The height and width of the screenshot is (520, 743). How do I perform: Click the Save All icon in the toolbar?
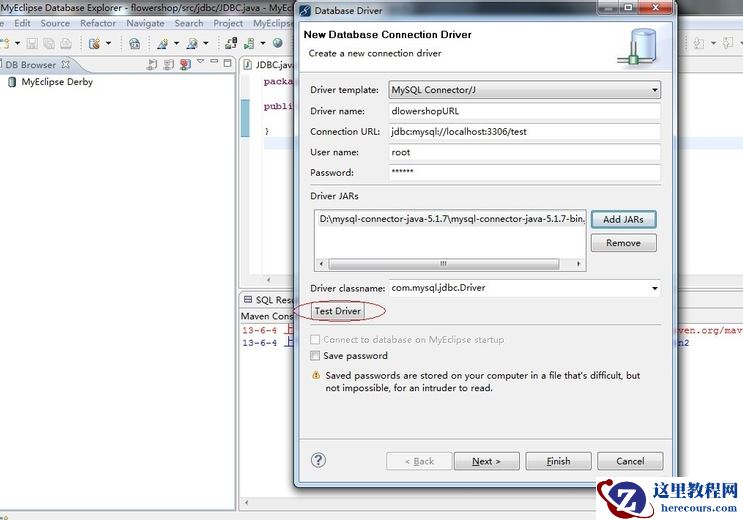click(x=49, y=44)
